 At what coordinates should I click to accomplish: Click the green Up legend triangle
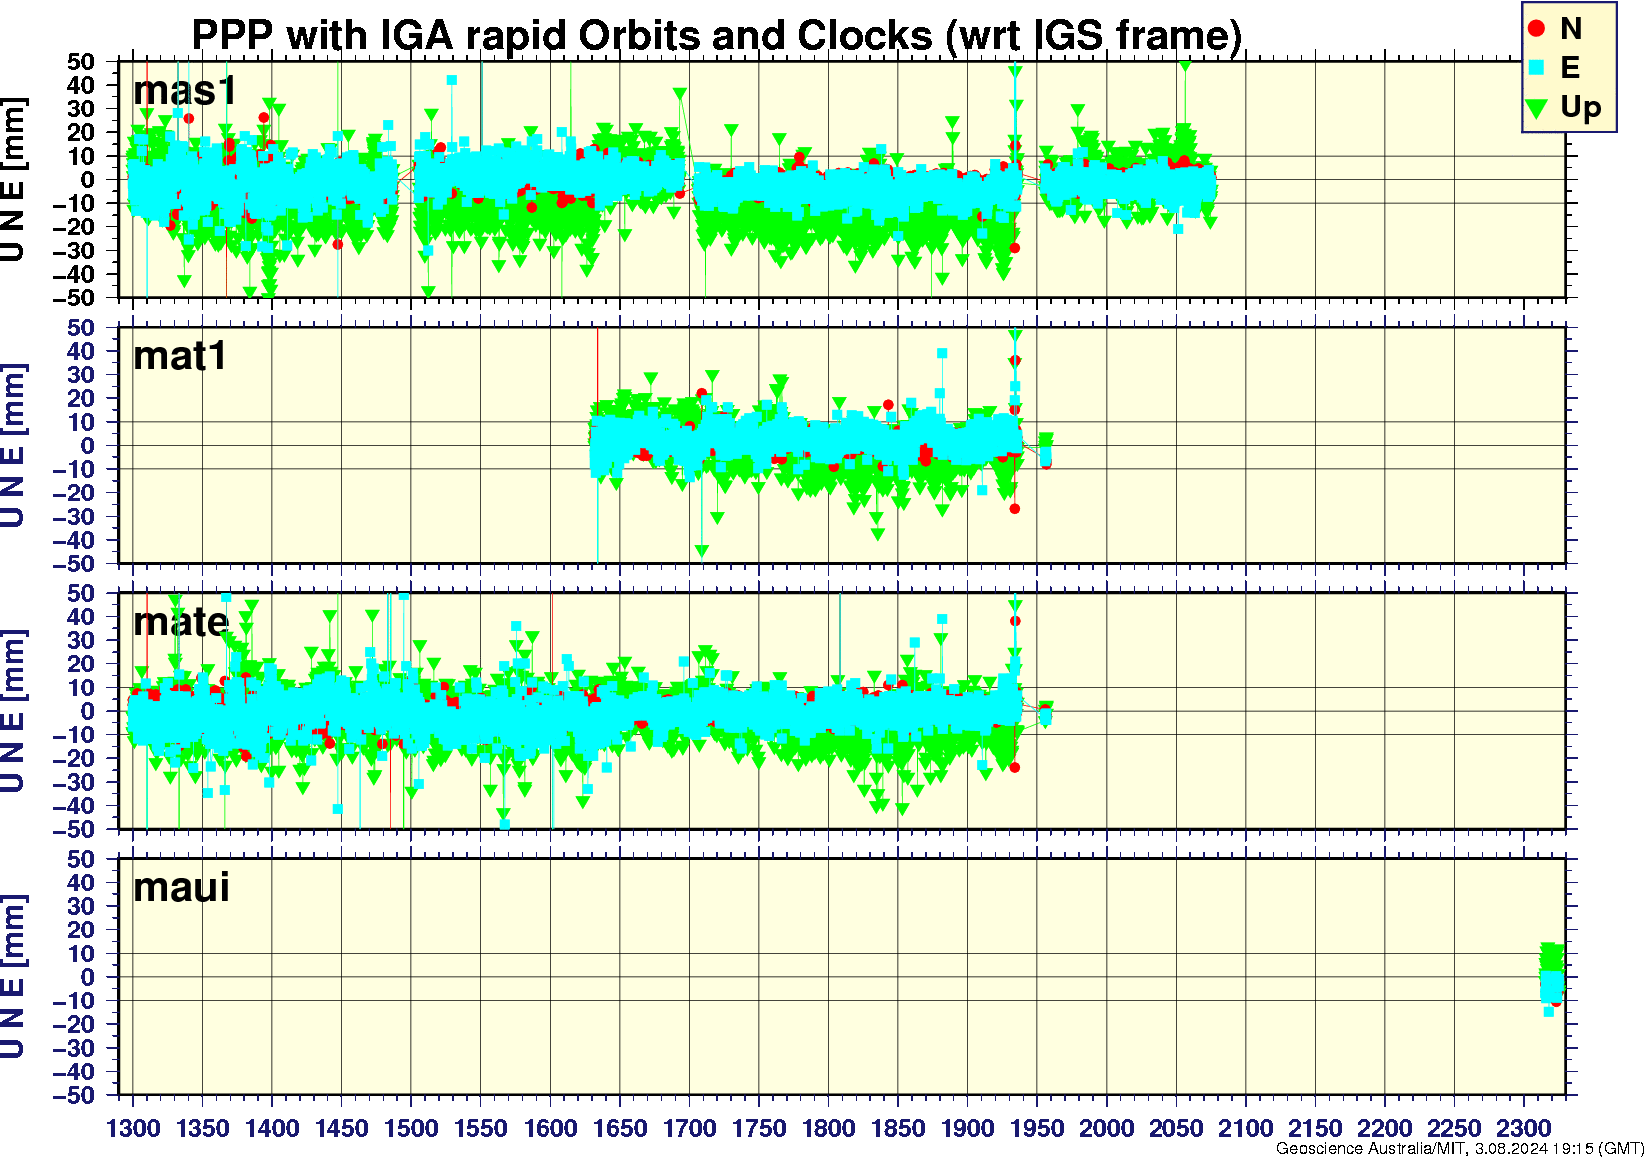[1538, 107]
